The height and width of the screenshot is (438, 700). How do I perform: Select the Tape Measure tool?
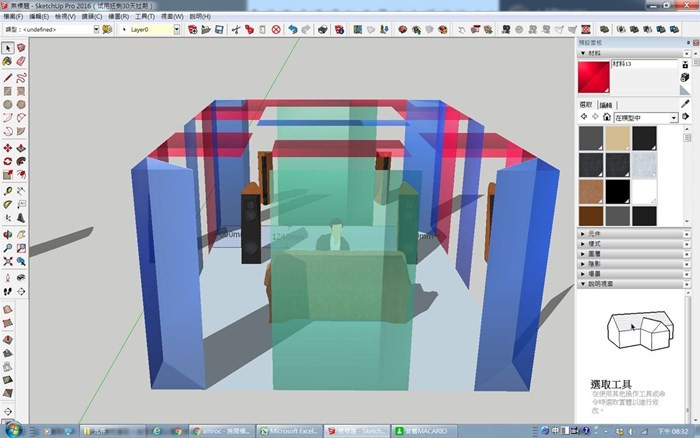tap(8, 191)
